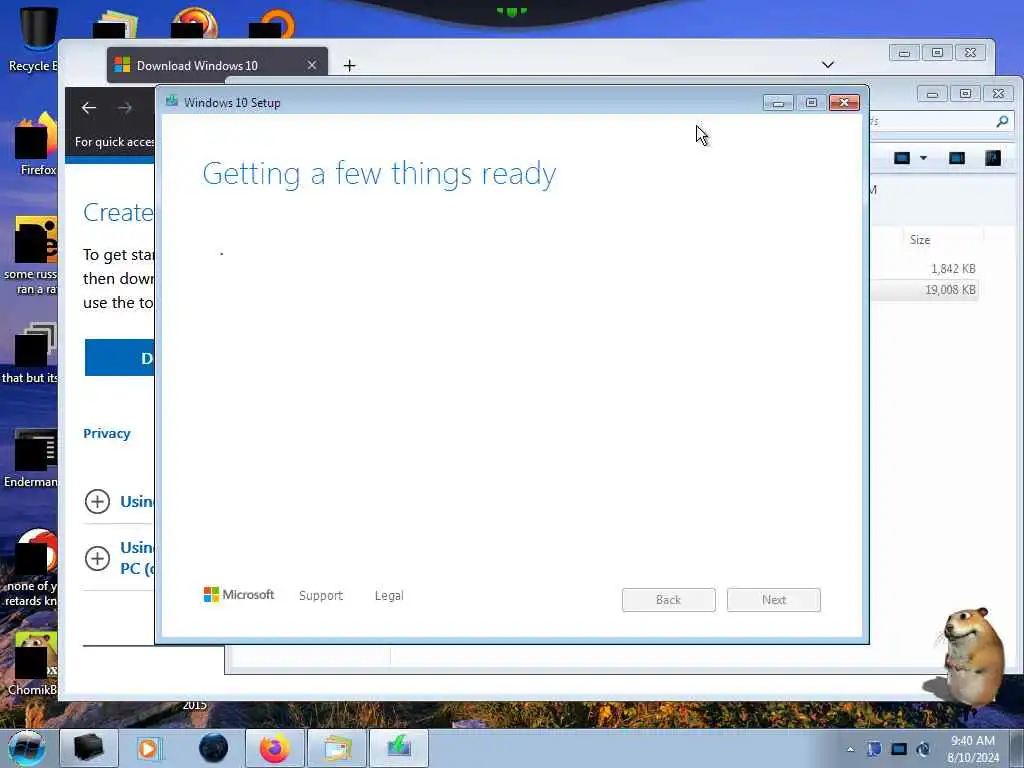
Task: Click the Back button in Setup
Action: pos(669,600)
